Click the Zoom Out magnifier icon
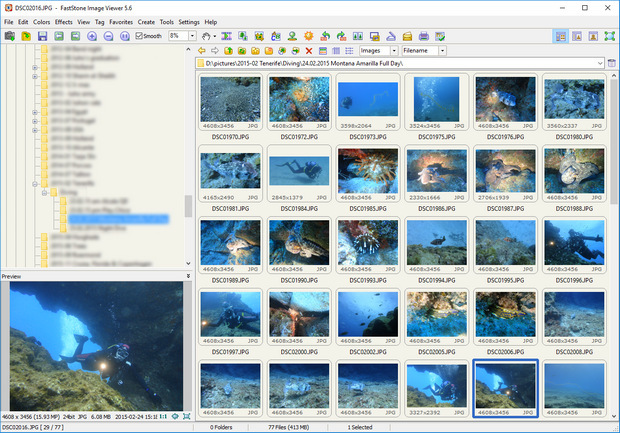This screenshot has height=433, width=620. 108,36
